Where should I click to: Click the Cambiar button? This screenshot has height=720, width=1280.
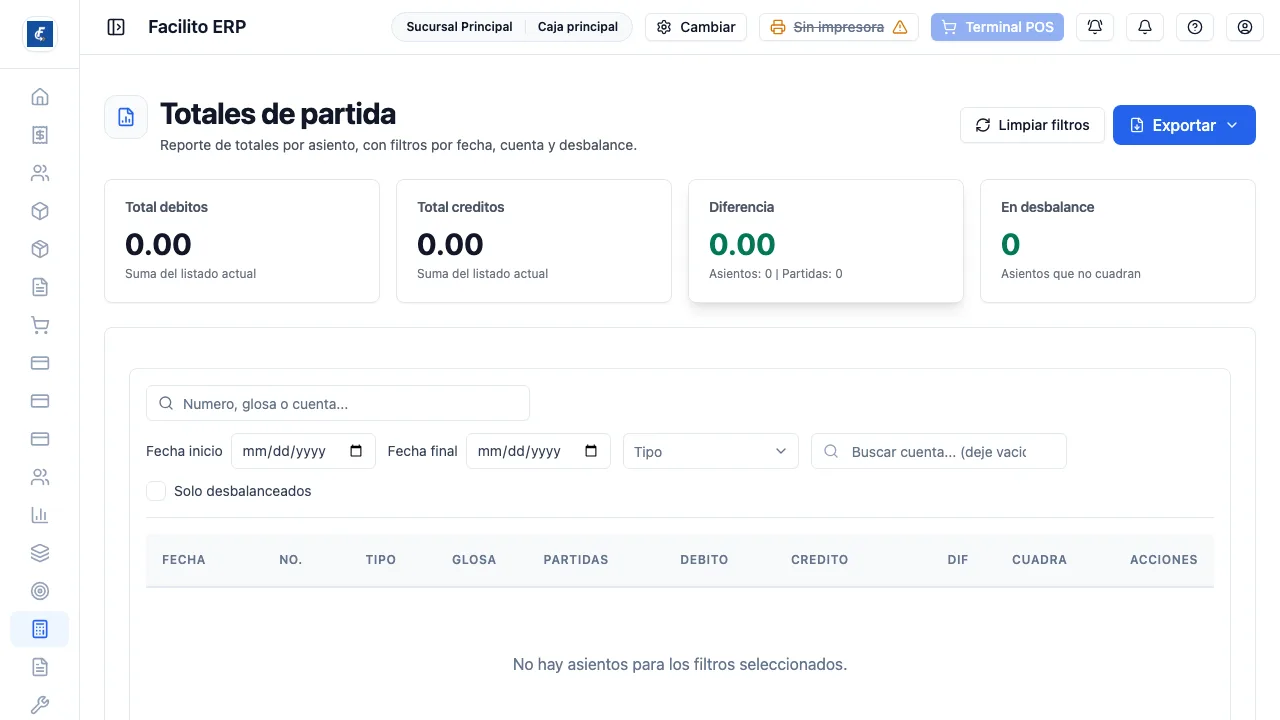pyautogui.click(x=696, y=27)
